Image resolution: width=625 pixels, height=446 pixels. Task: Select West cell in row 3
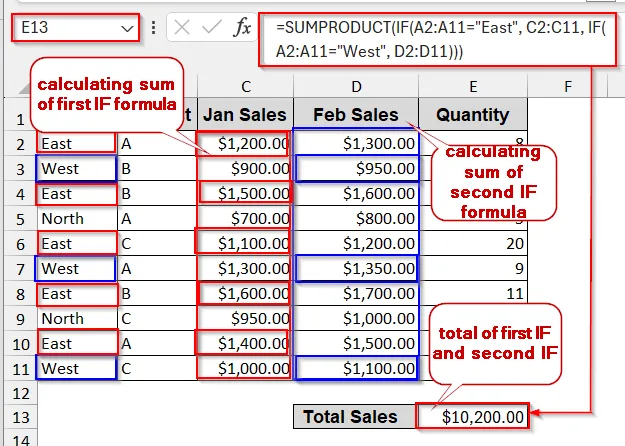pyautogui.click(x=77, y=169)
